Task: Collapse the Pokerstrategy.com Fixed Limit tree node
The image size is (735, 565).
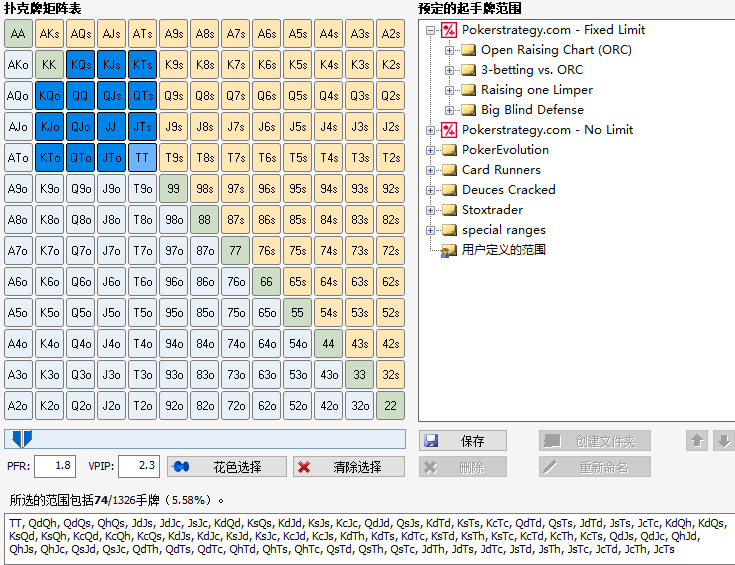Action: (x=430, y=30)
